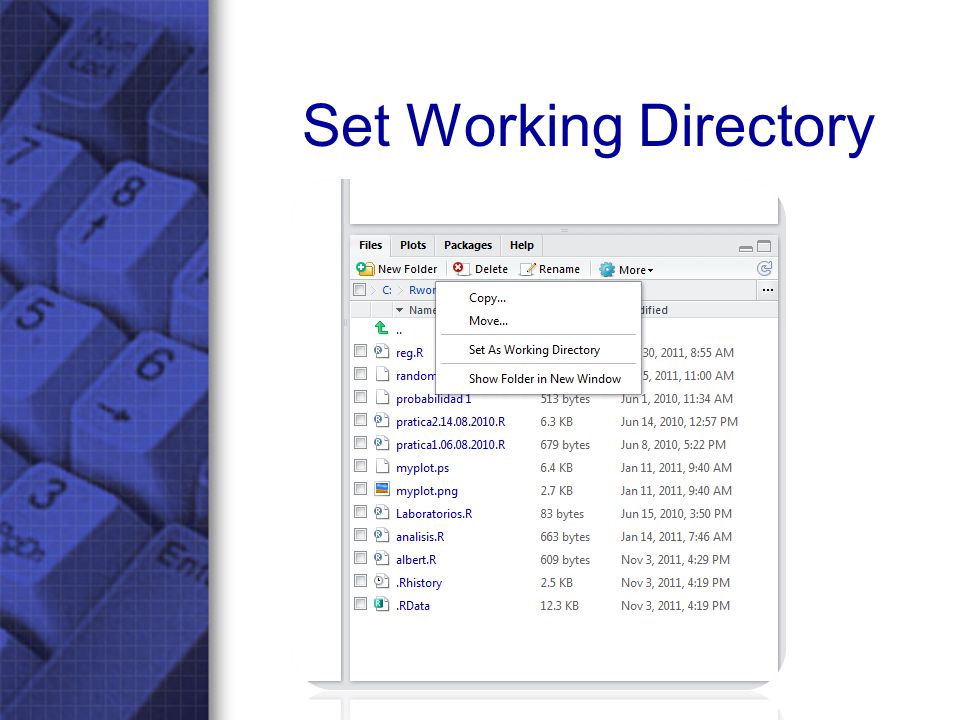Click the Name column sort arrow
The width and height of the screenshot is (960, 720).
tap(399, 310)
